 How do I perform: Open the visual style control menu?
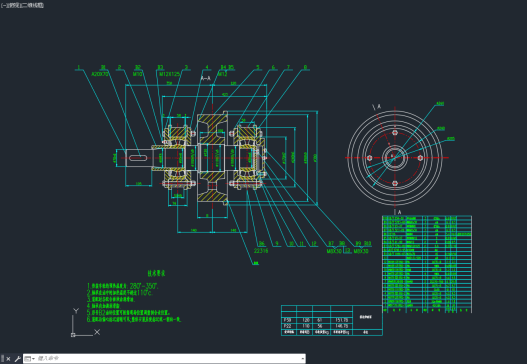coord(33,5)
